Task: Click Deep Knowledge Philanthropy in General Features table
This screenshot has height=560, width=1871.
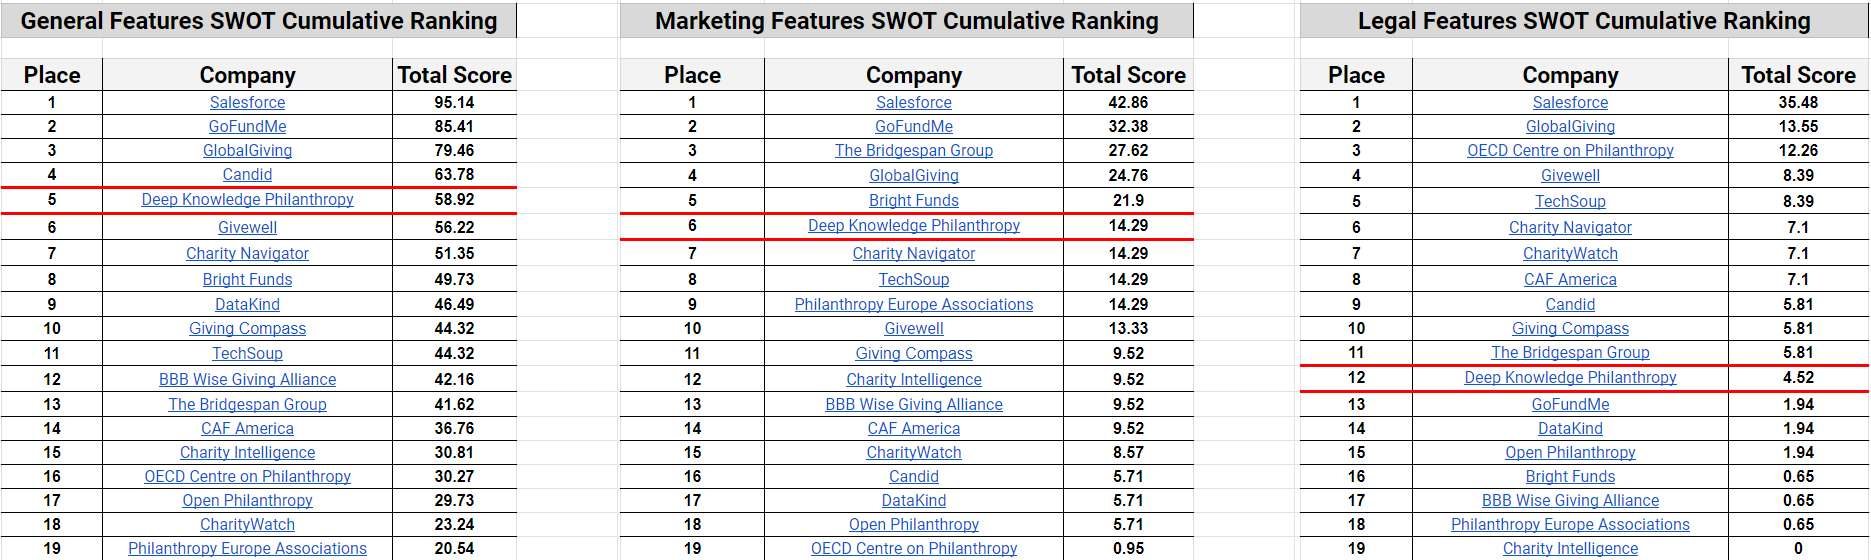Action: (x=247, y=199)
